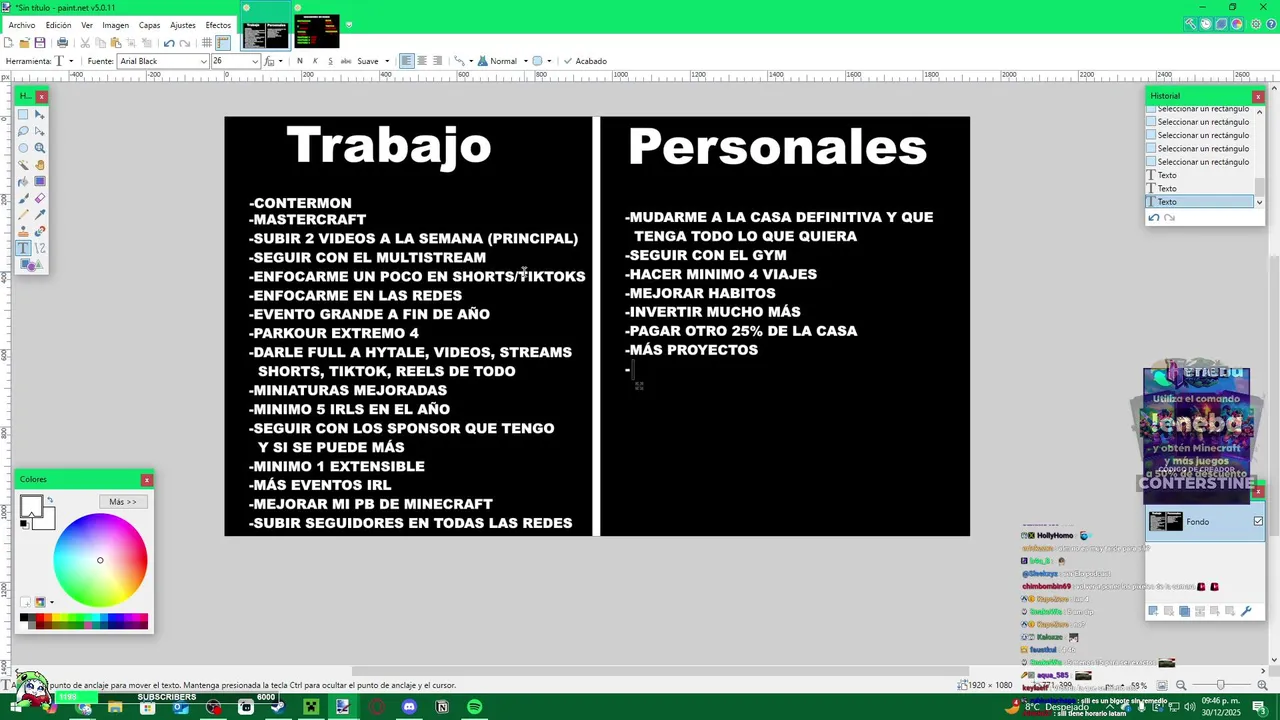Click the New file icon
Viewport: 1280px width, 720px height.
click(x=8, y=43)
